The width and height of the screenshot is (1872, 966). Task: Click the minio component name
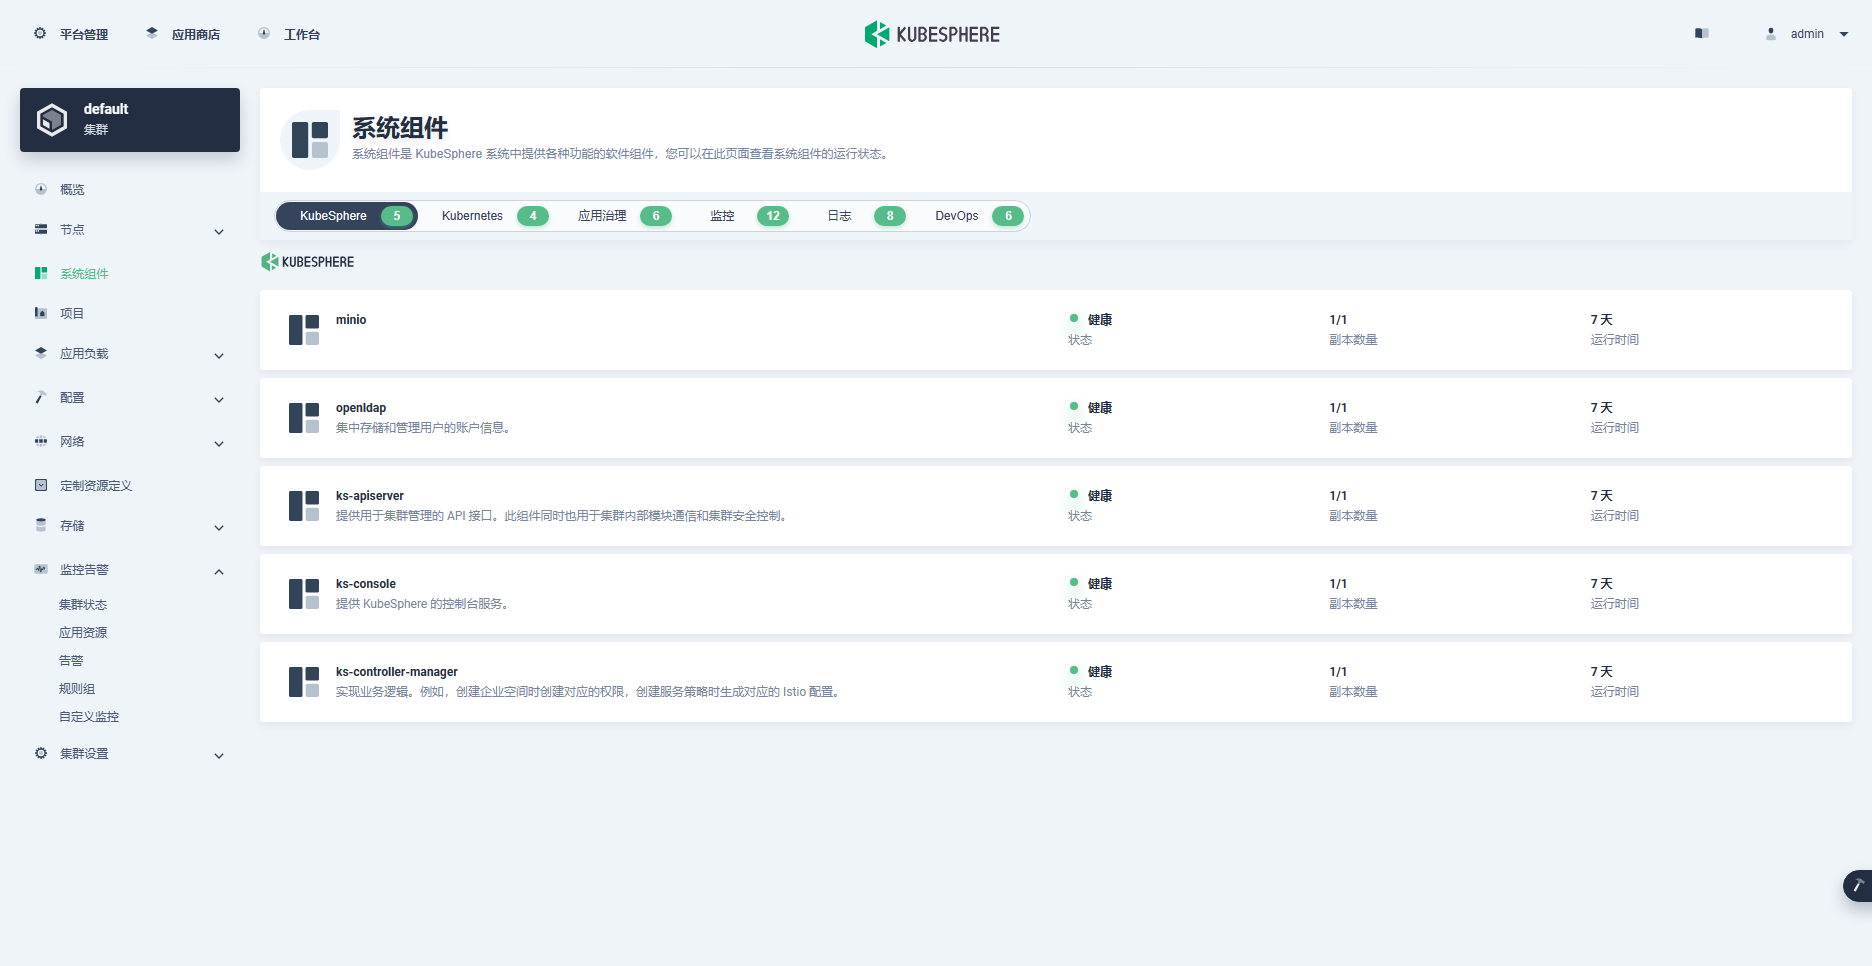tap(351, 320)
